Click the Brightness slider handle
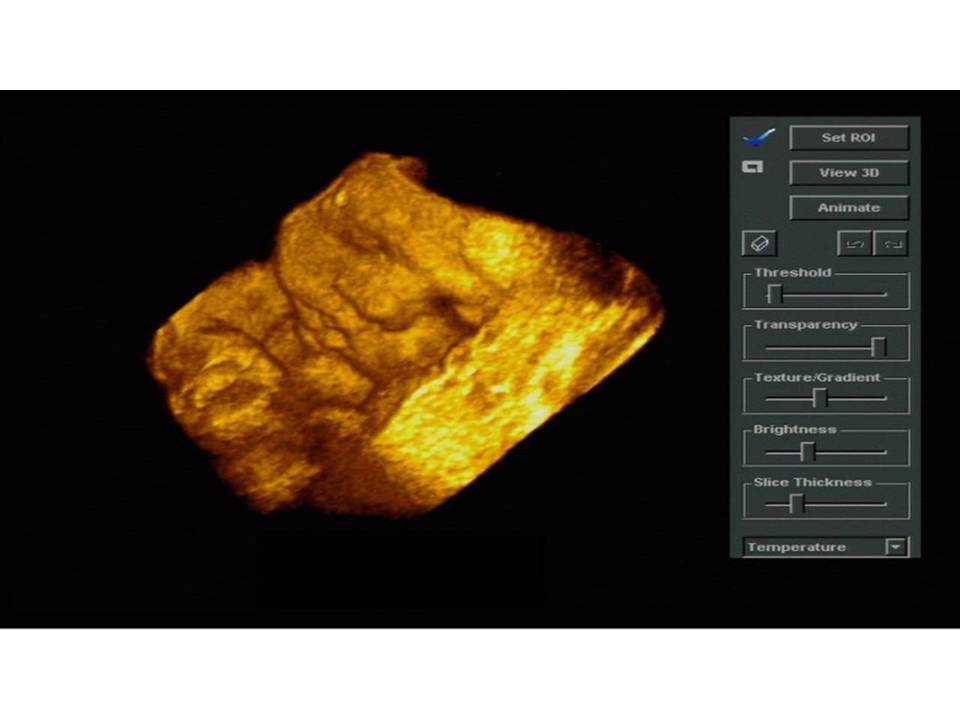The width and height of the screenshot is (960, 720). point(808,452)
